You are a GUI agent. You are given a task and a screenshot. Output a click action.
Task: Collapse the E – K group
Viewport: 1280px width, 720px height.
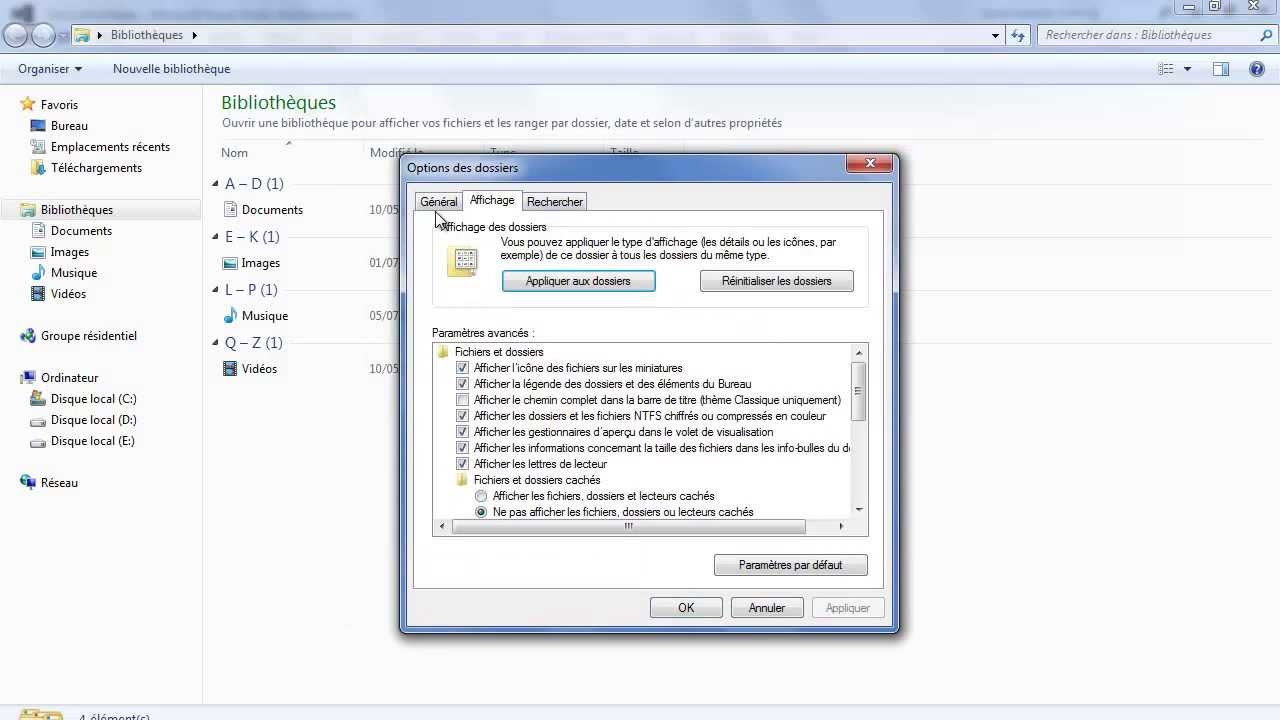click(215, 237)
